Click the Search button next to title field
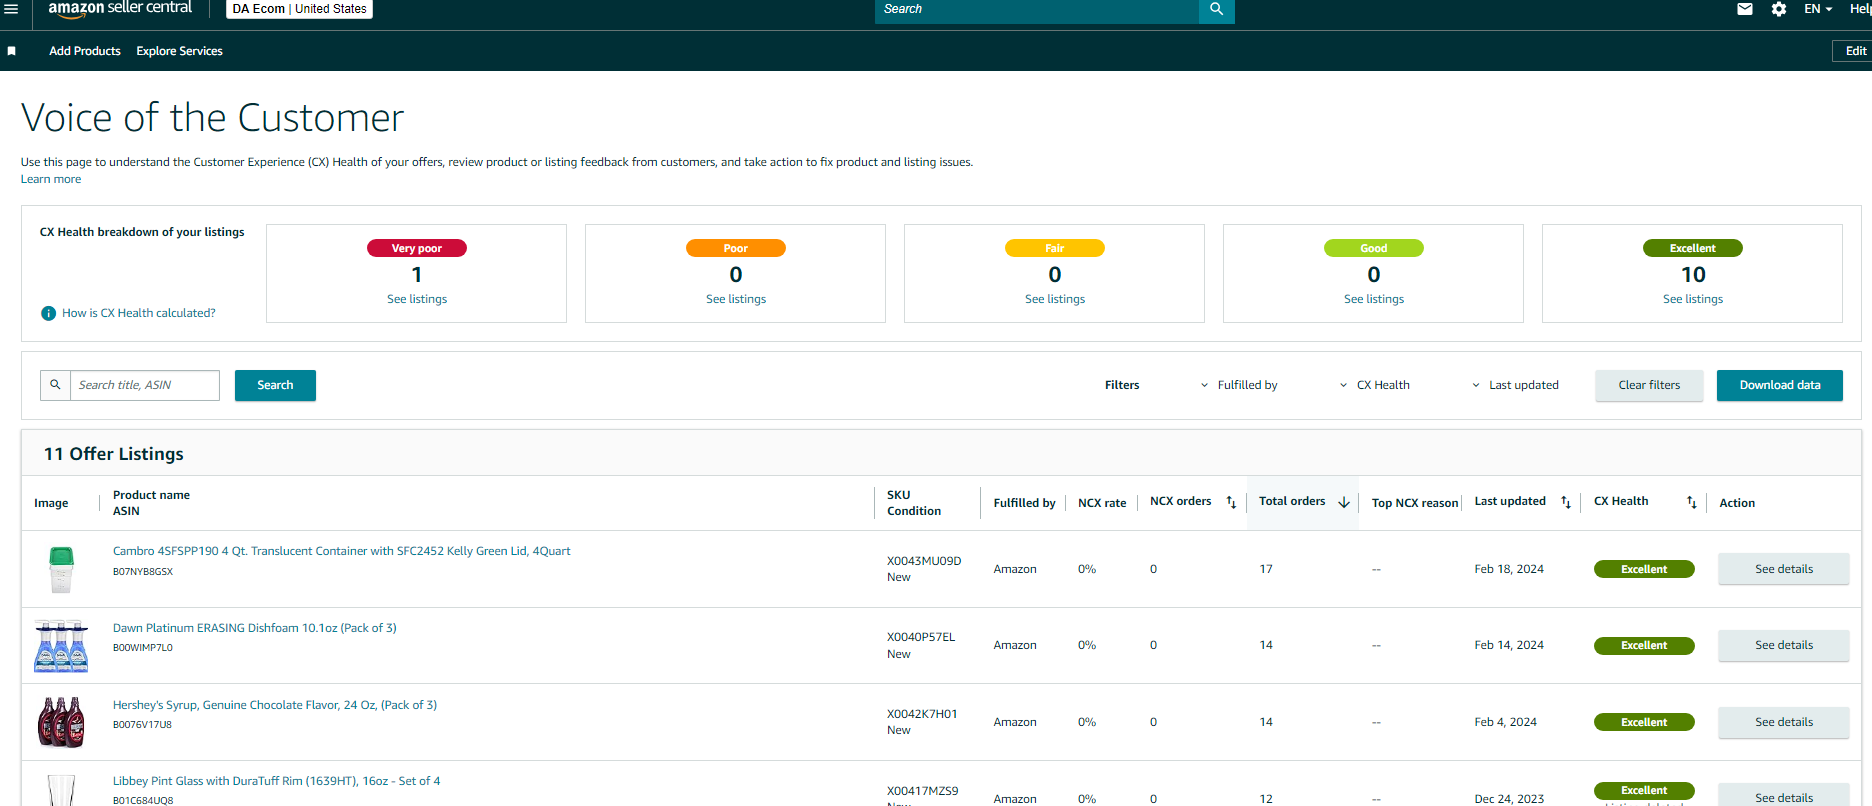1872x806 pixels. [x=275, y=385]
